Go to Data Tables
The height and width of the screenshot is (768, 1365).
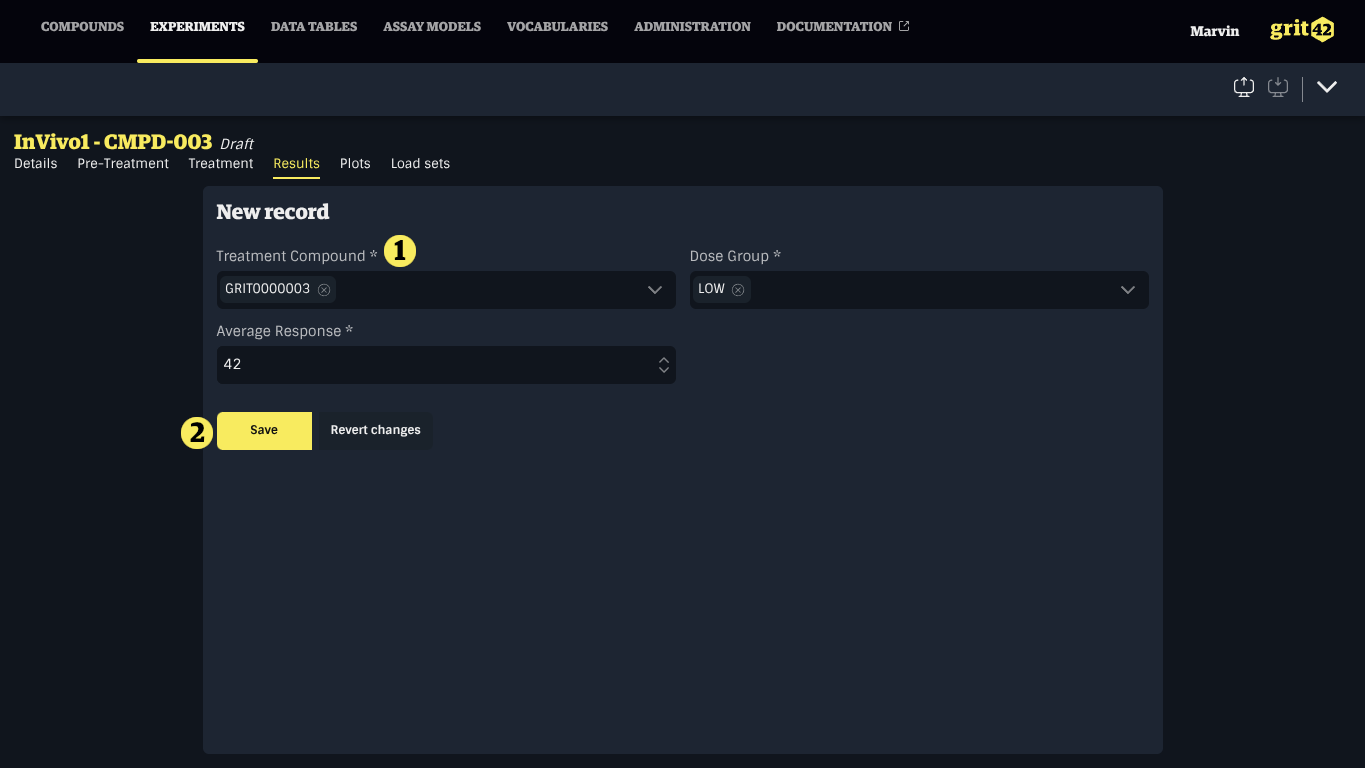[x=314, y=27]
